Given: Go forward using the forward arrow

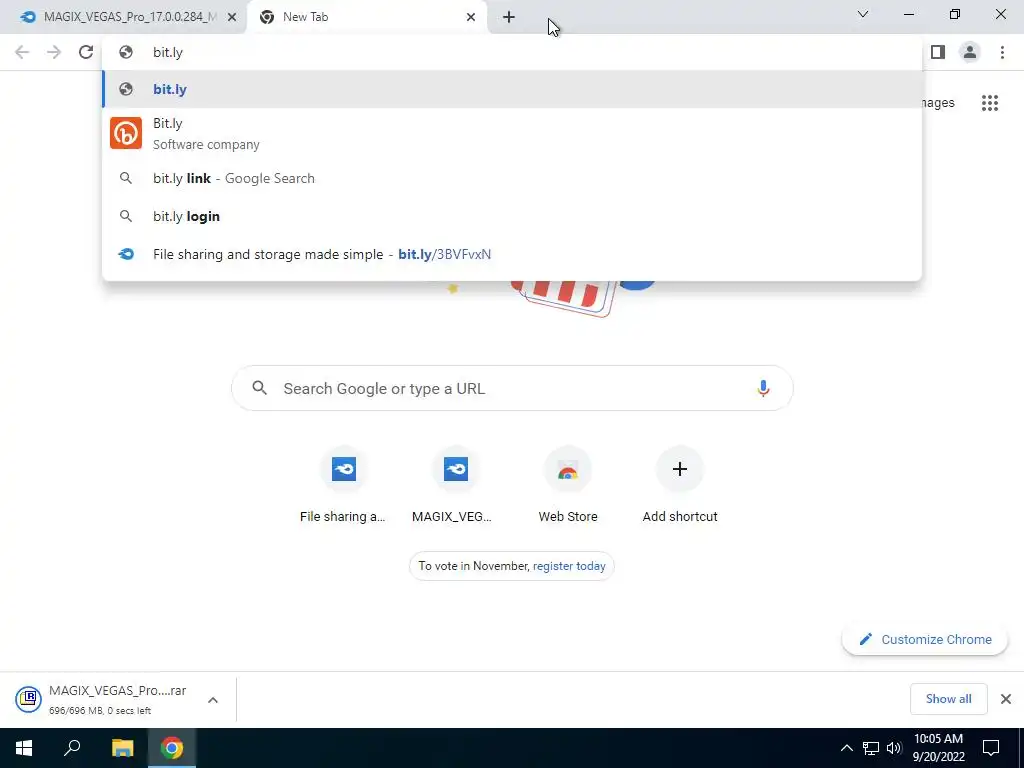Looking at the screenshot, I should (54, 52).
